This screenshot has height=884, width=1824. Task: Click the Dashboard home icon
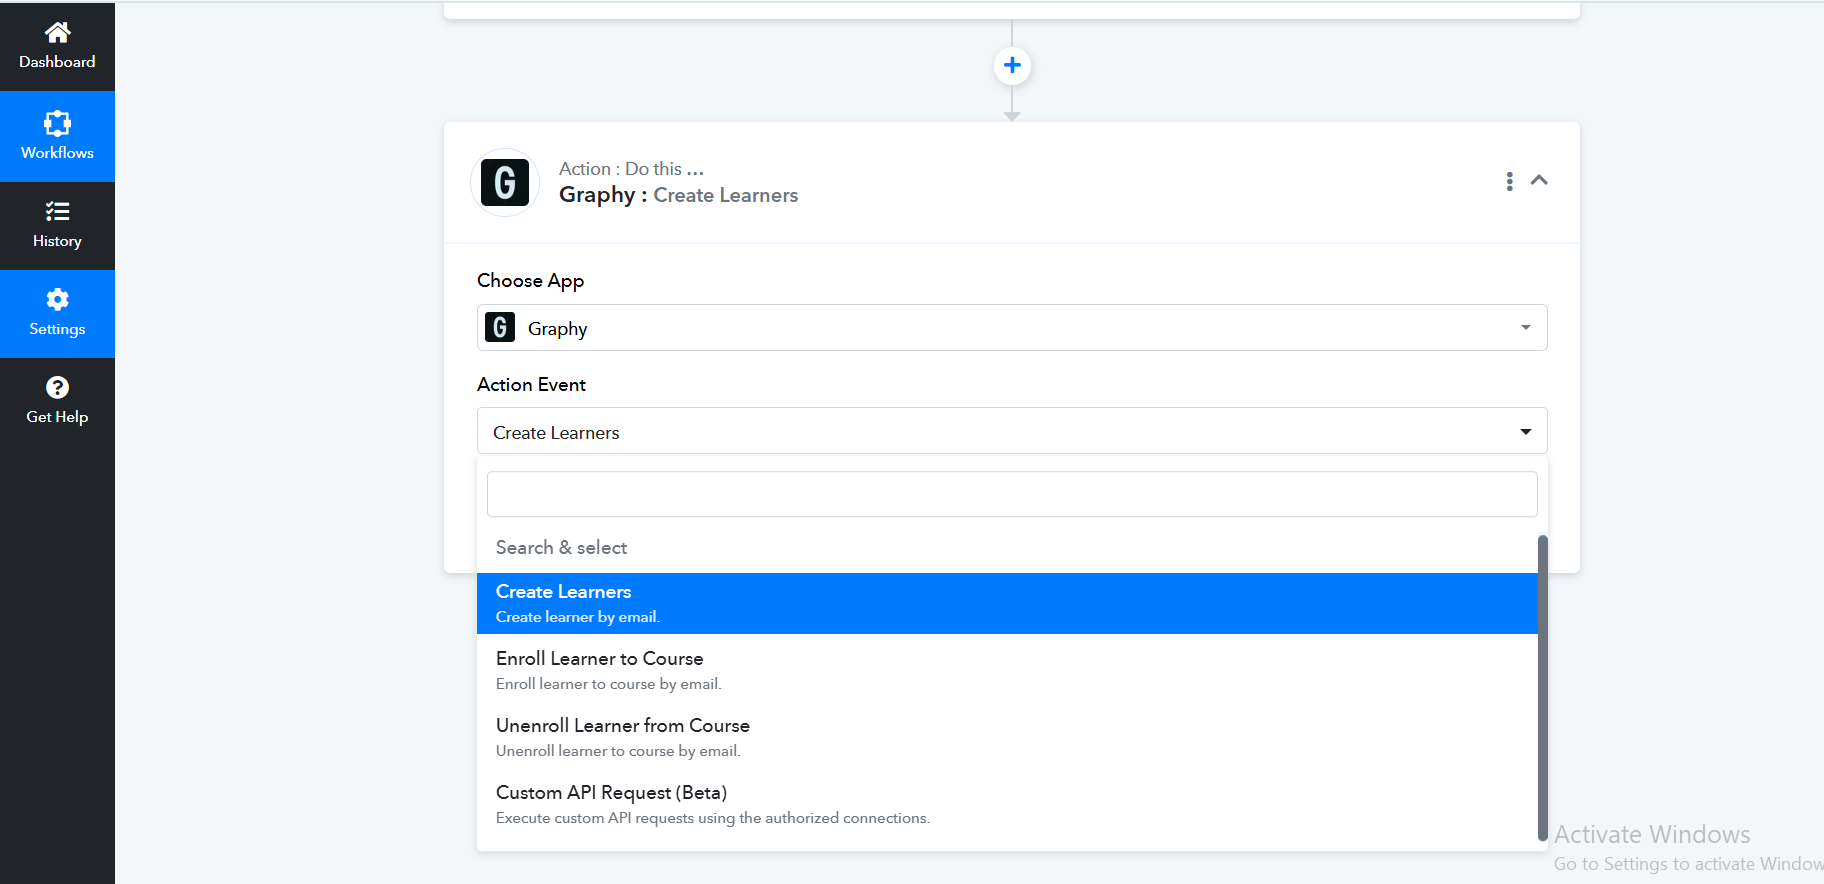(x=57, y=33)
